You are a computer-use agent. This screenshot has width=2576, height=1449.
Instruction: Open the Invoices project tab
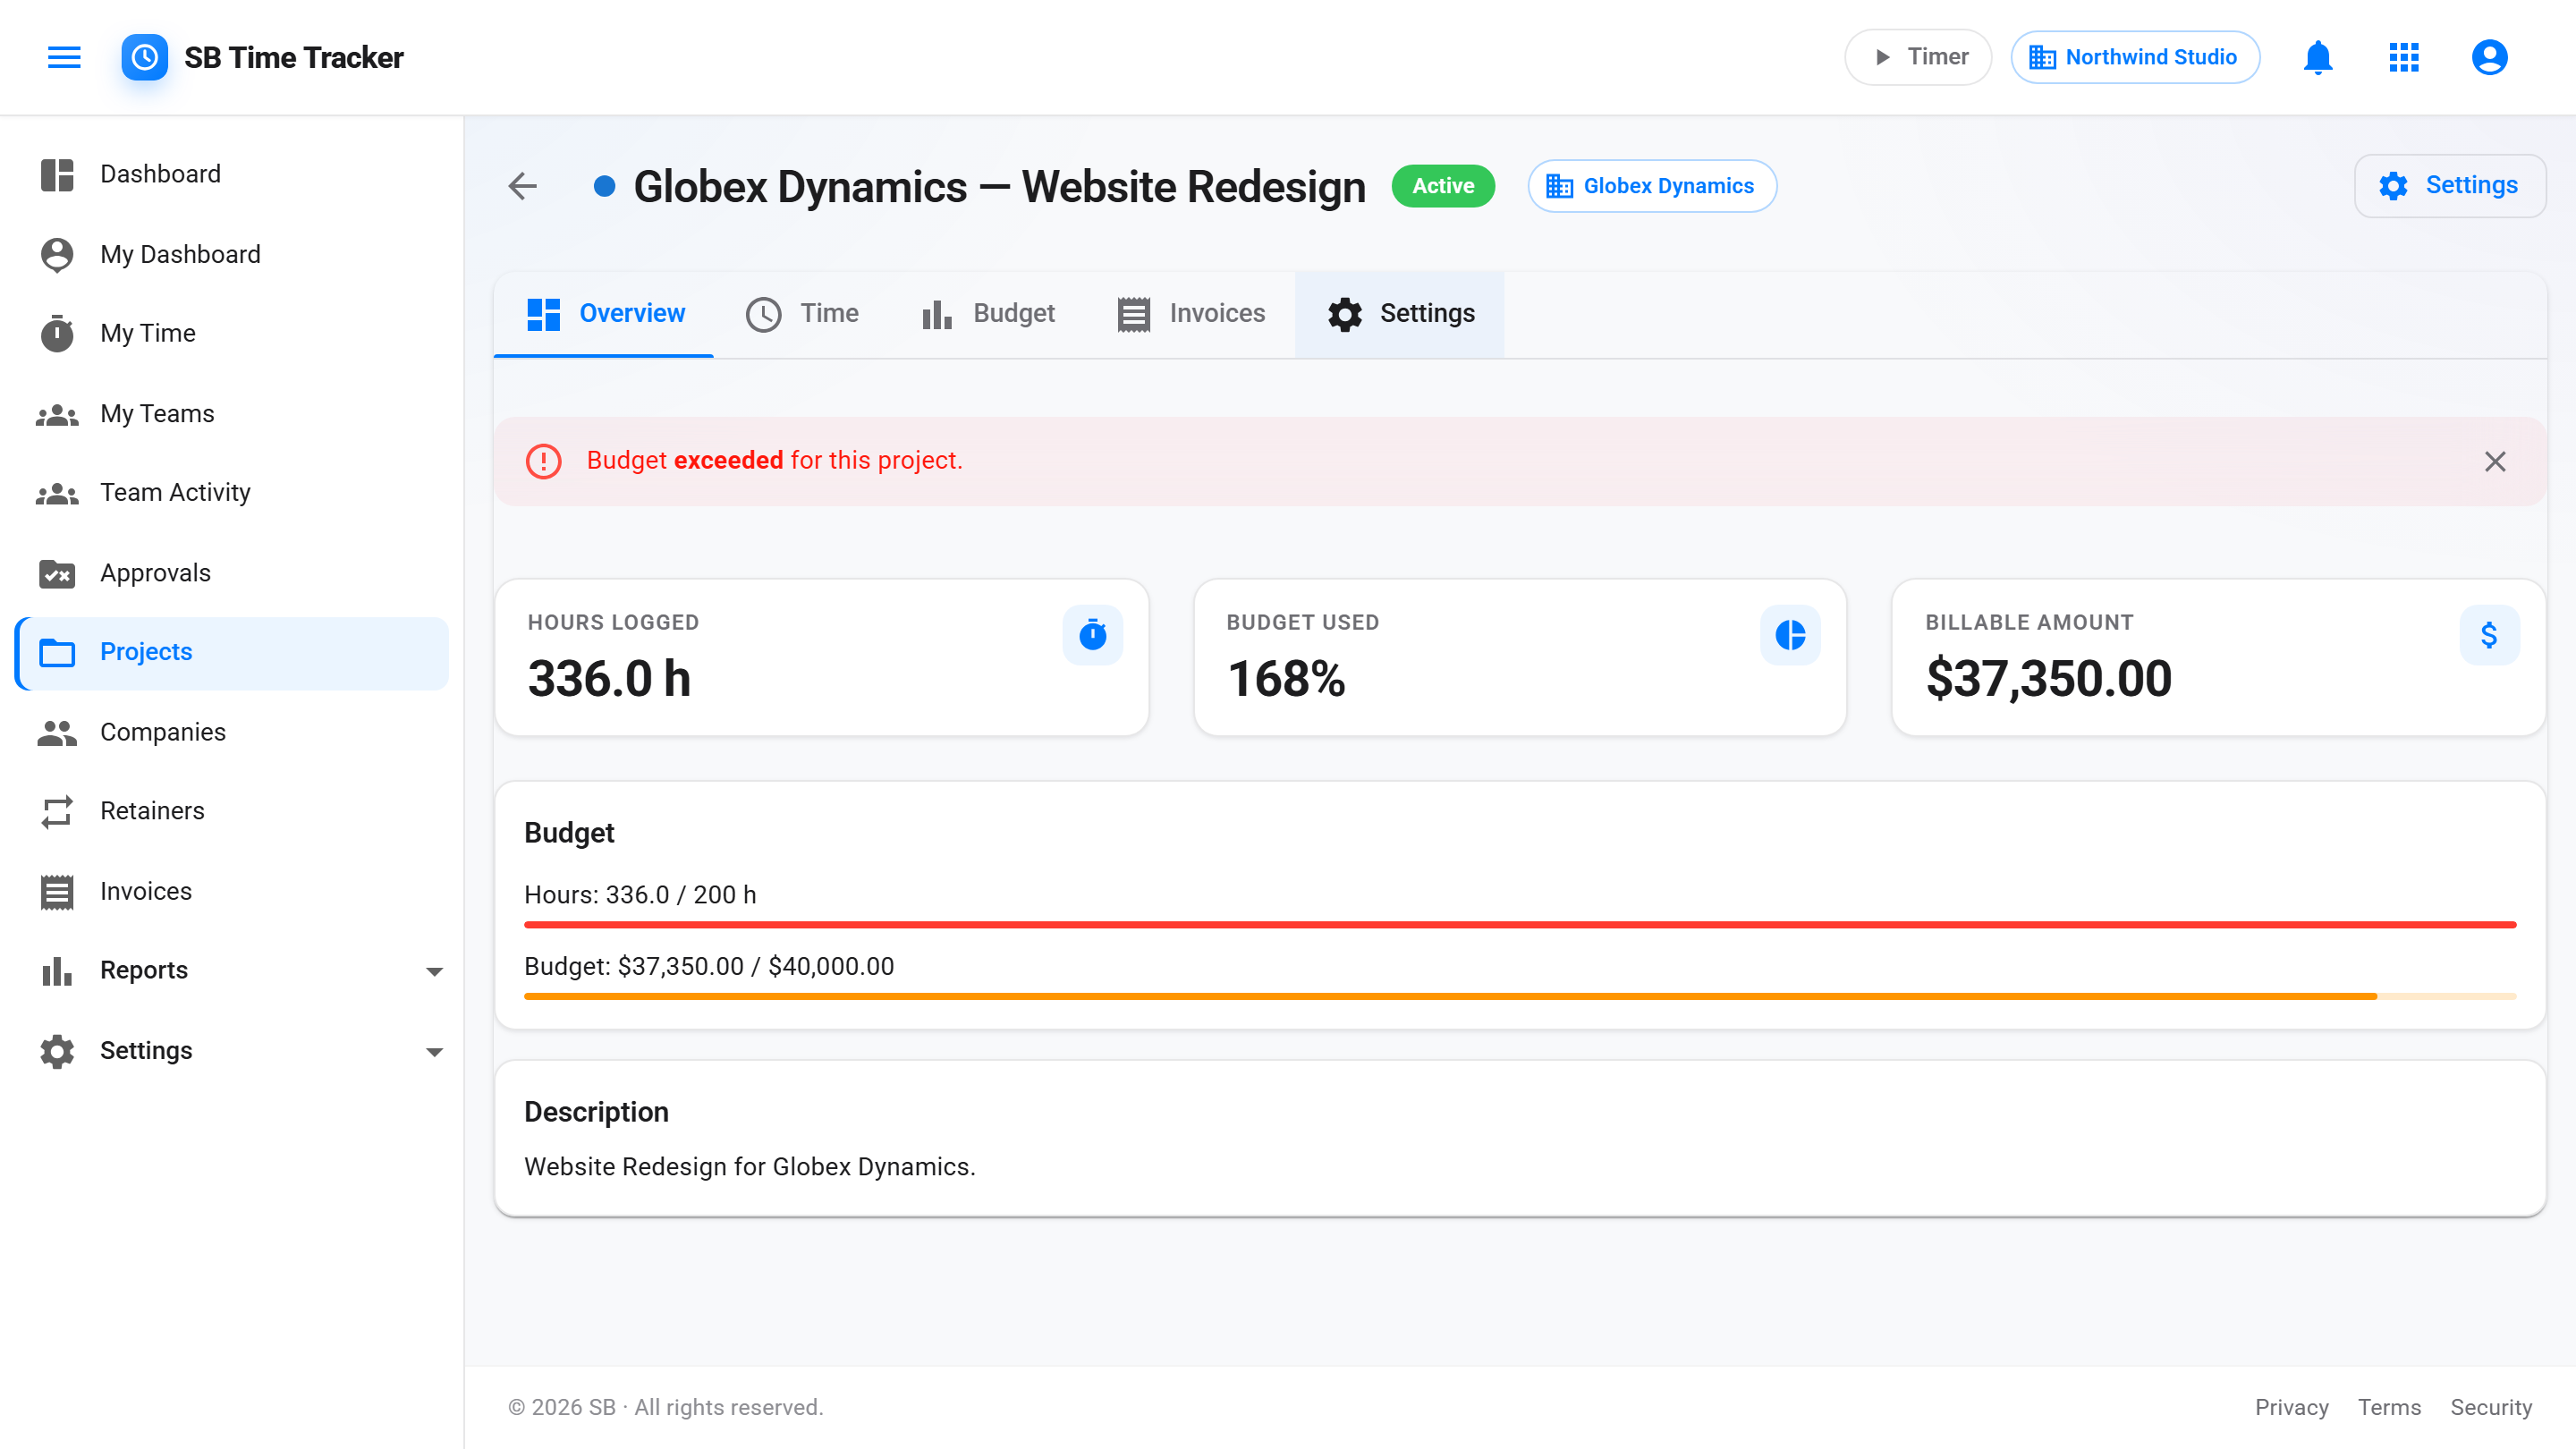[1191, 314]
